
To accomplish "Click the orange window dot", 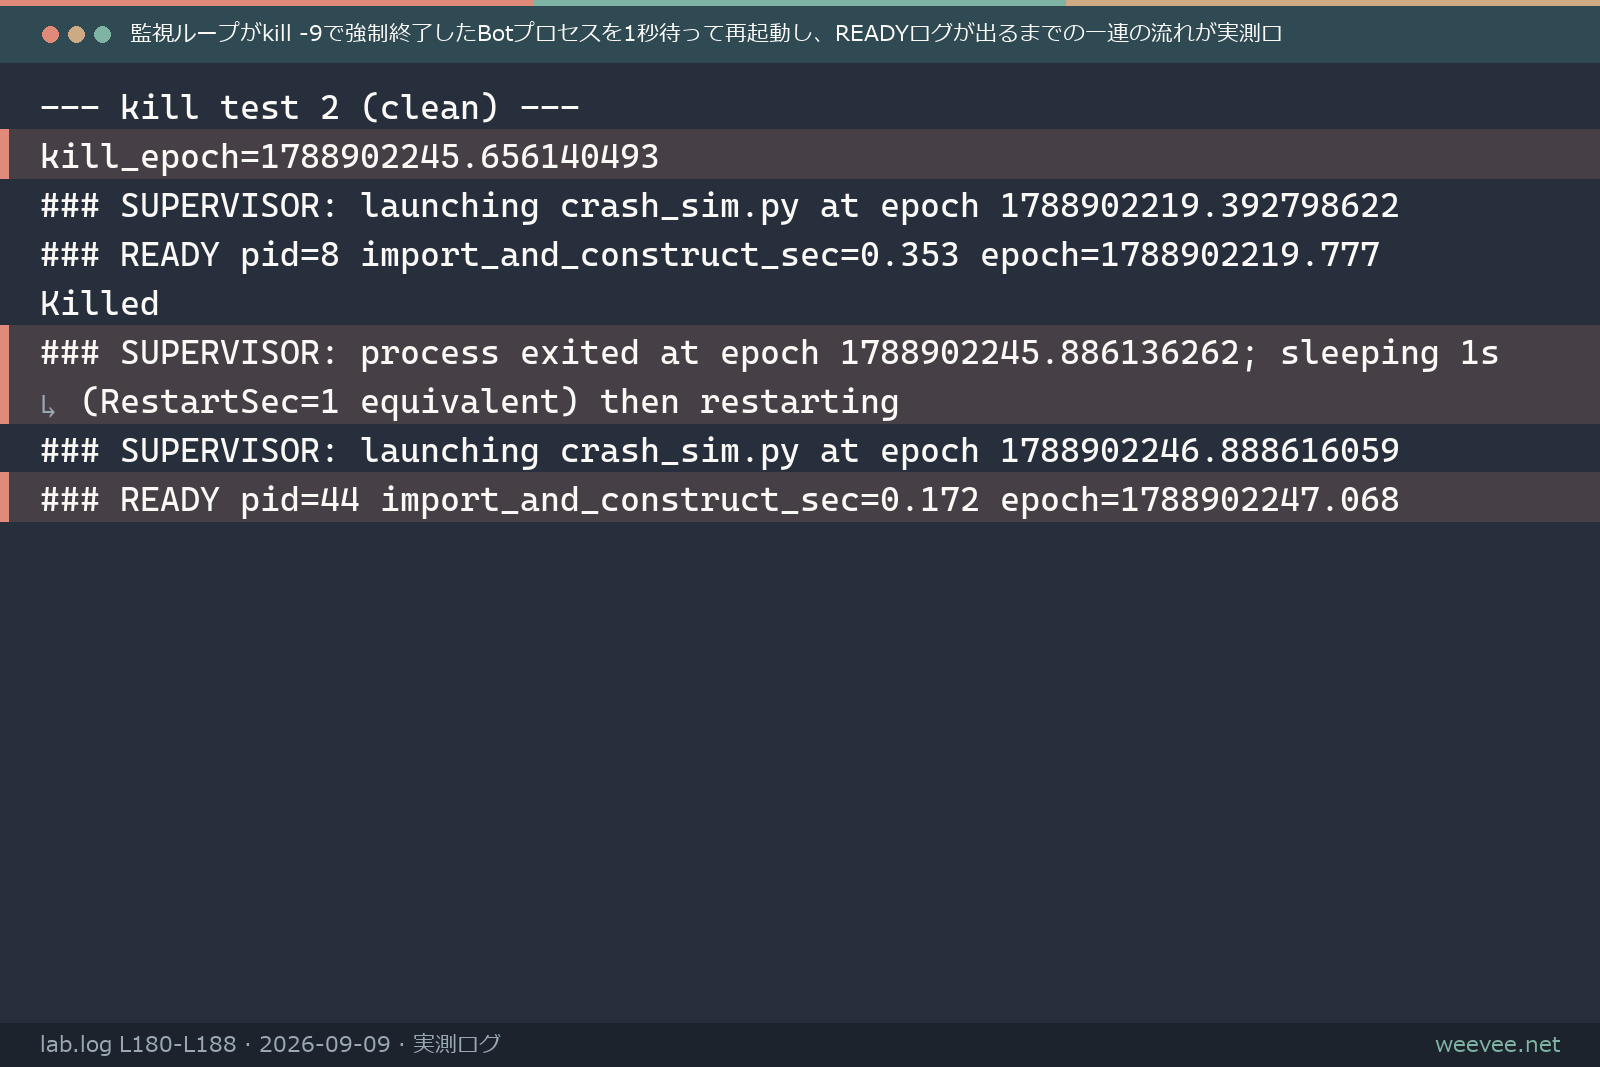I will 76,35.
